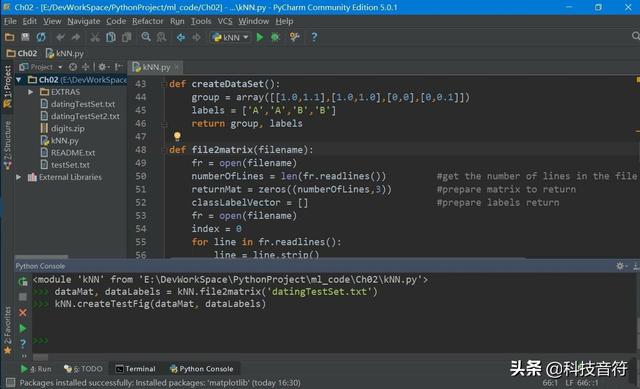The height and width of the screenshot is (389, 640).
Task: Open the Navigate menu
Action: [x=84, y=21]
